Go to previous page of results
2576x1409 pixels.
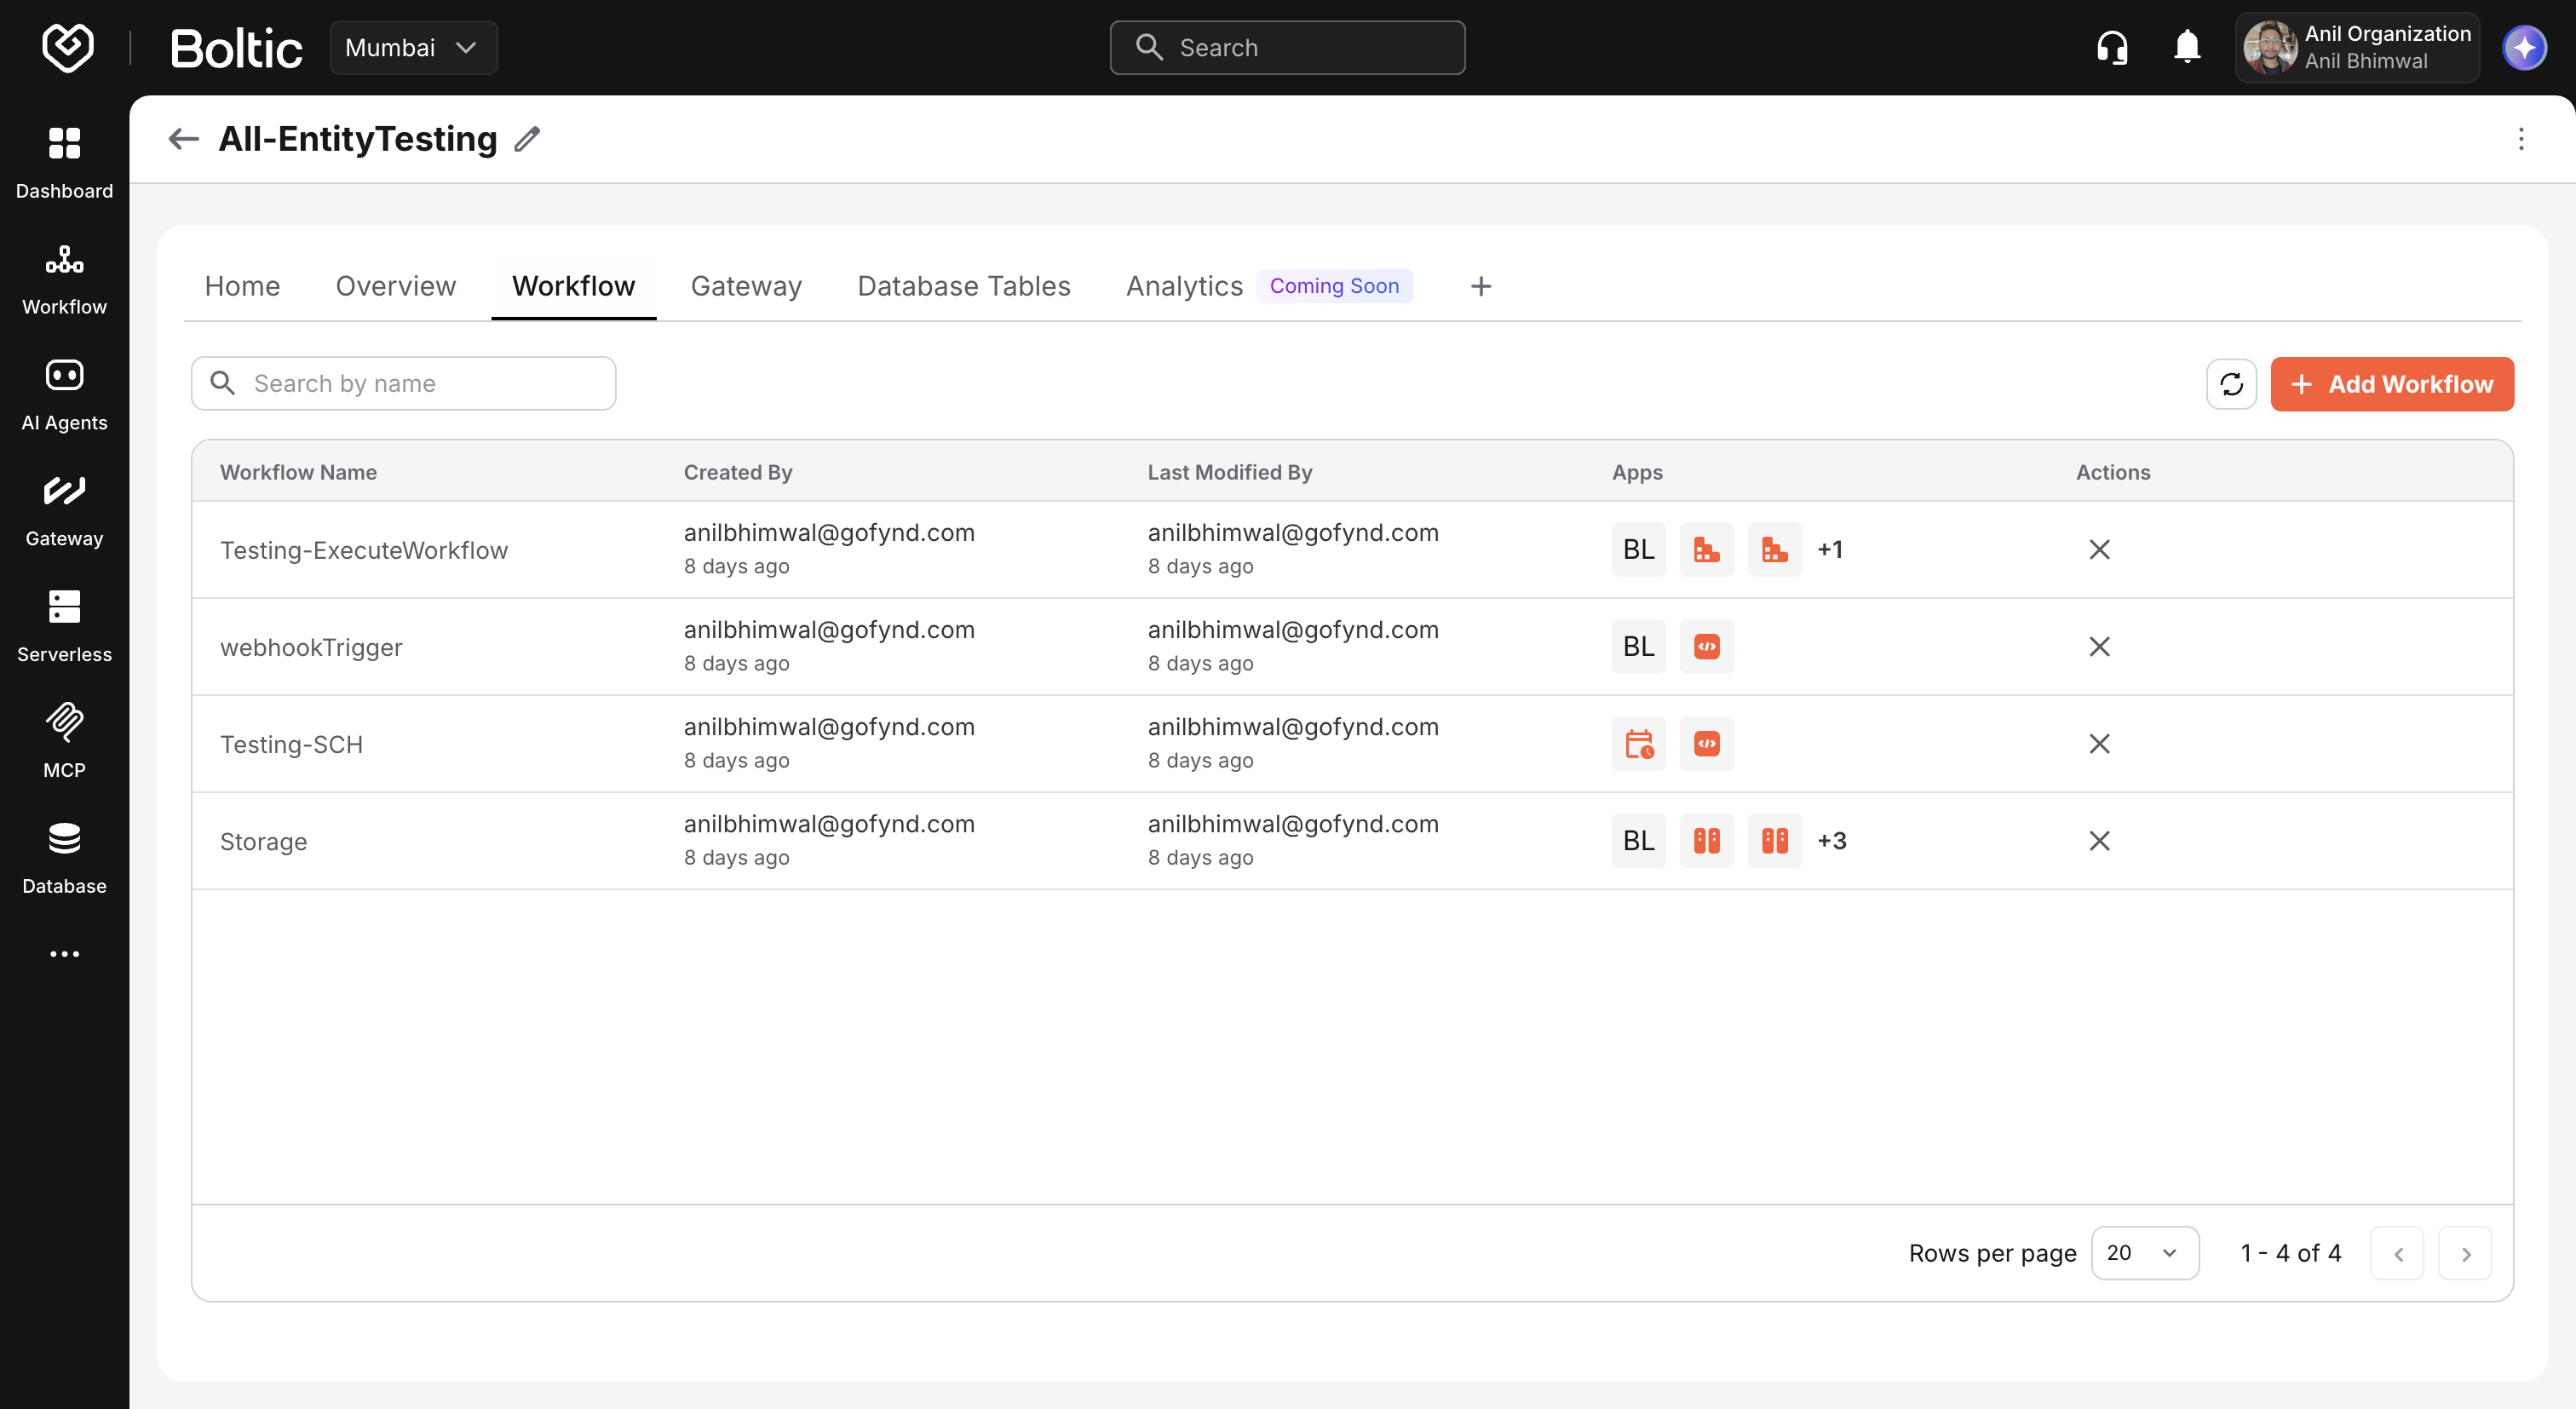[x=2396, y=1253]
